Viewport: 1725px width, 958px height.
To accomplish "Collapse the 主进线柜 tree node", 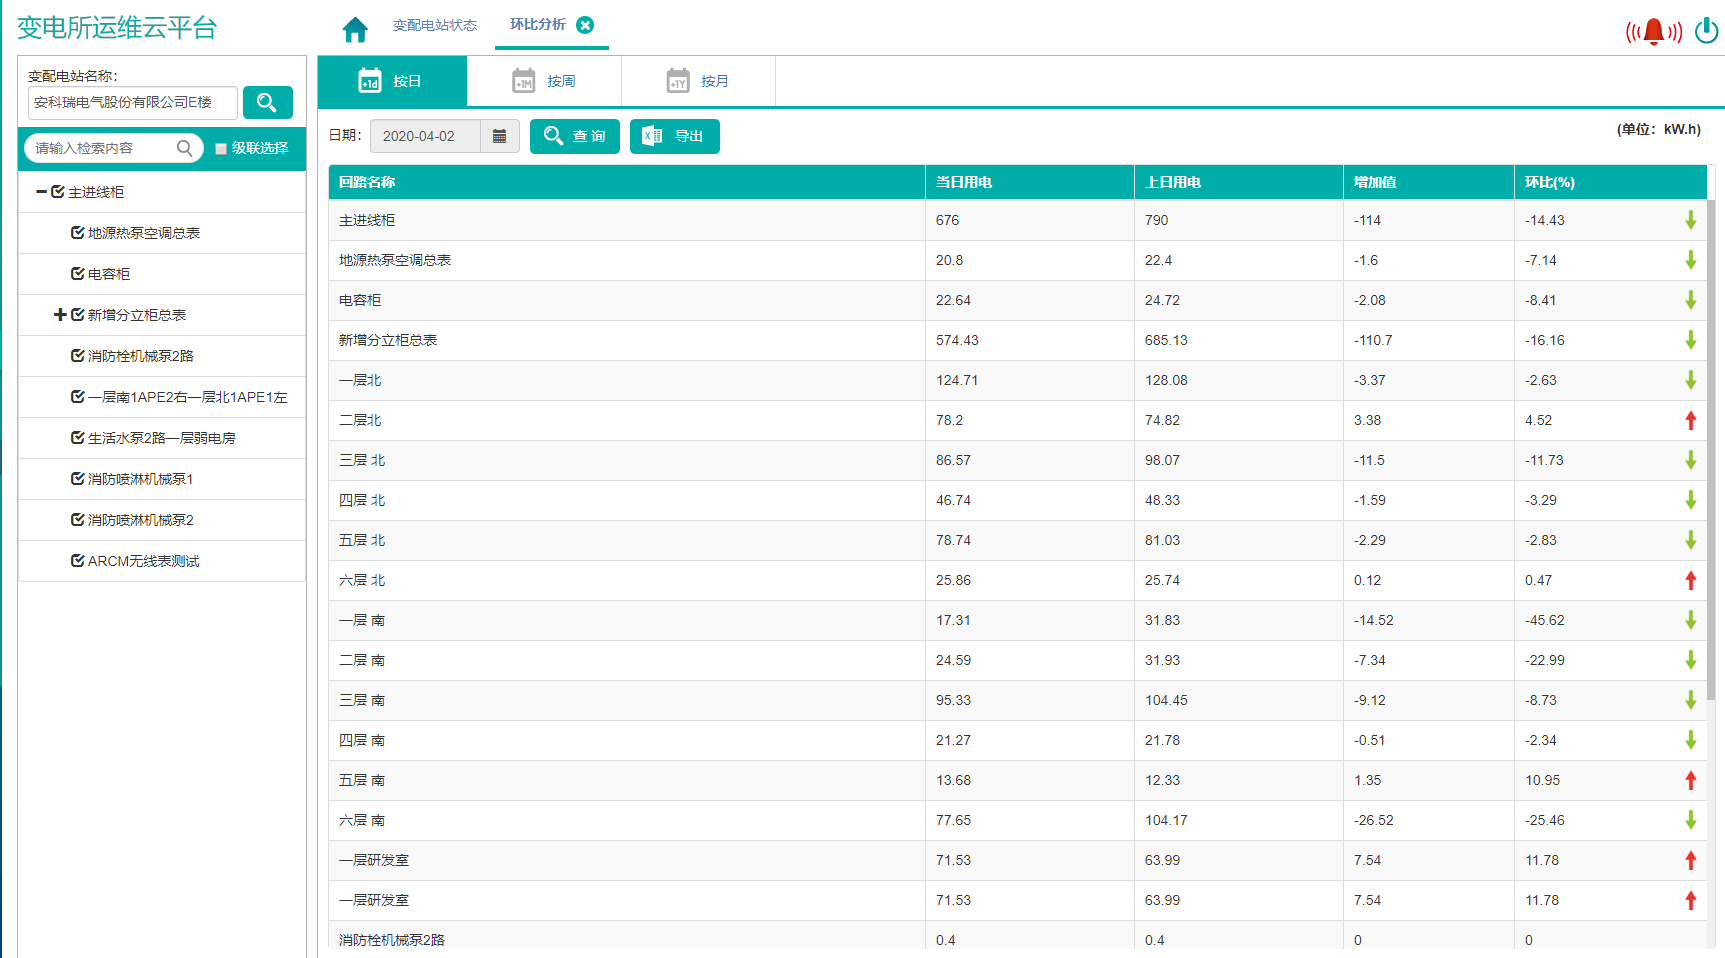I will 42,191.
